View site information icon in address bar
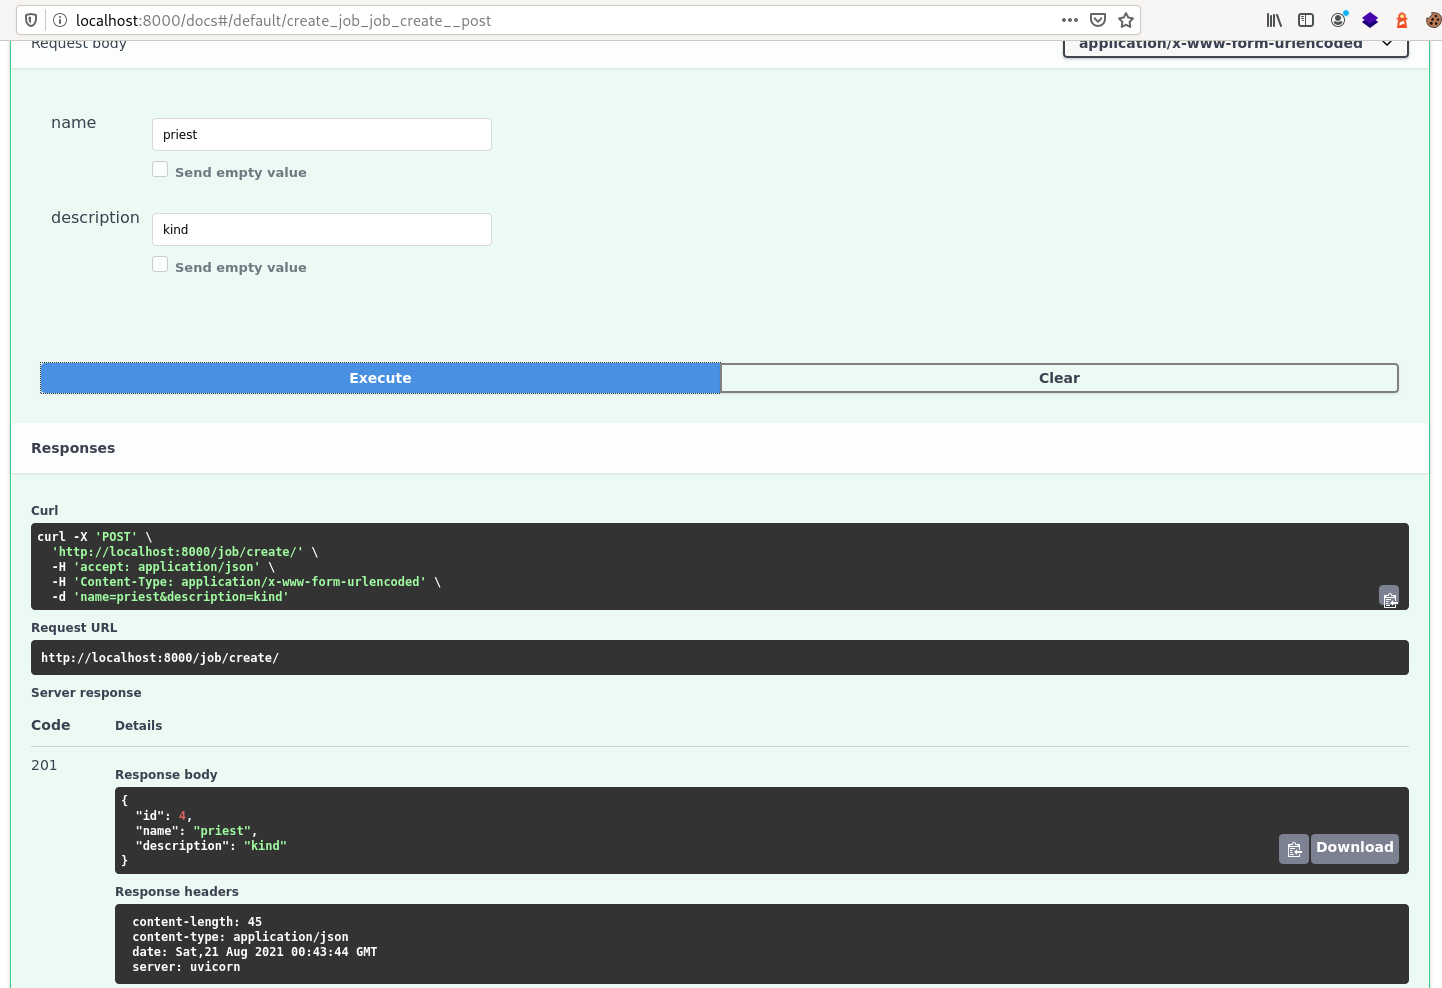 (x=60, y=20)
